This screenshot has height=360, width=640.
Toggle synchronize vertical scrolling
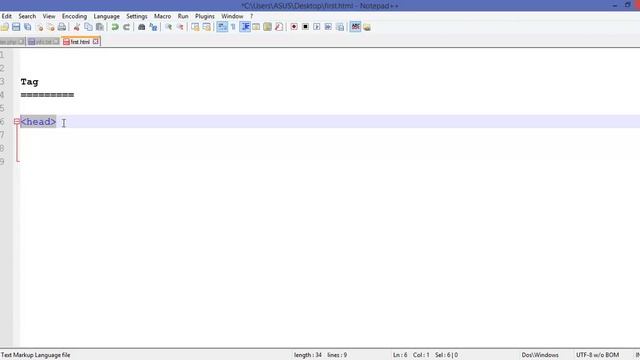coord(195,27)
